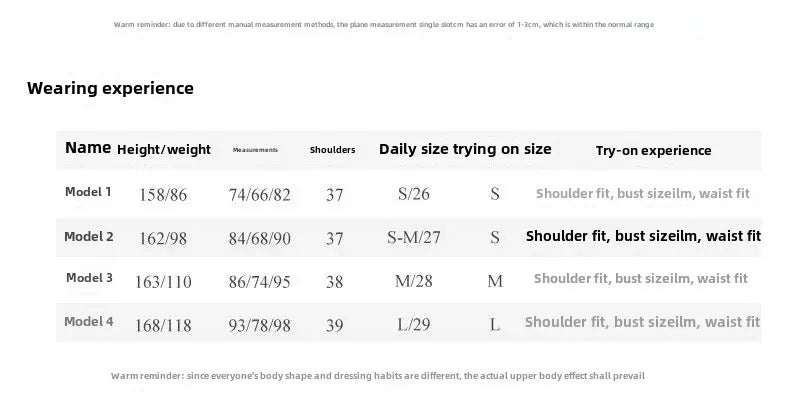Click the top warm reminder about measurement error
The height and width of the screenshot is (410, 790).
coord(384,24)
